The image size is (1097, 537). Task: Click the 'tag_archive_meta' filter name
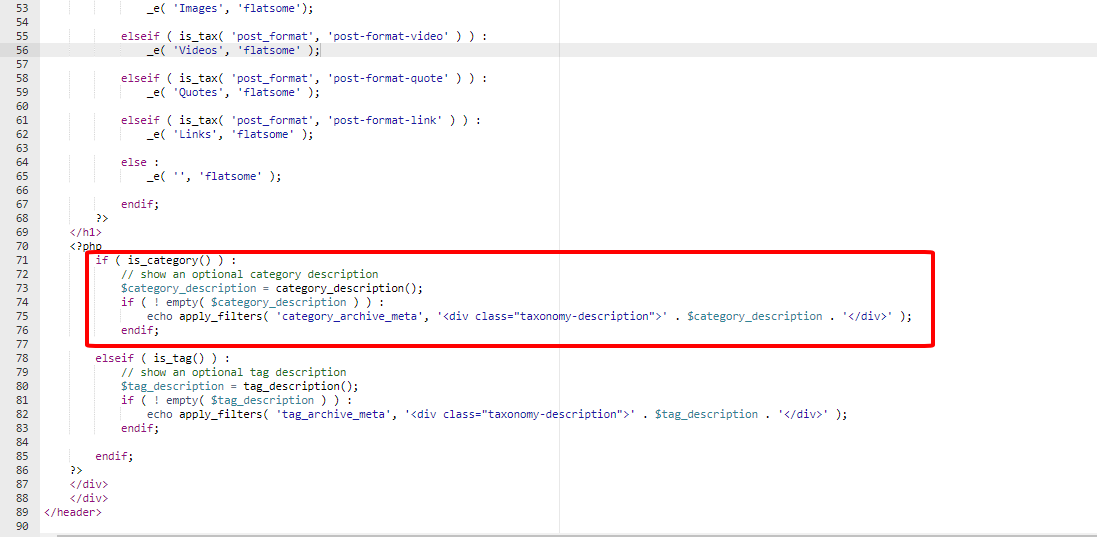click(333, 414)
